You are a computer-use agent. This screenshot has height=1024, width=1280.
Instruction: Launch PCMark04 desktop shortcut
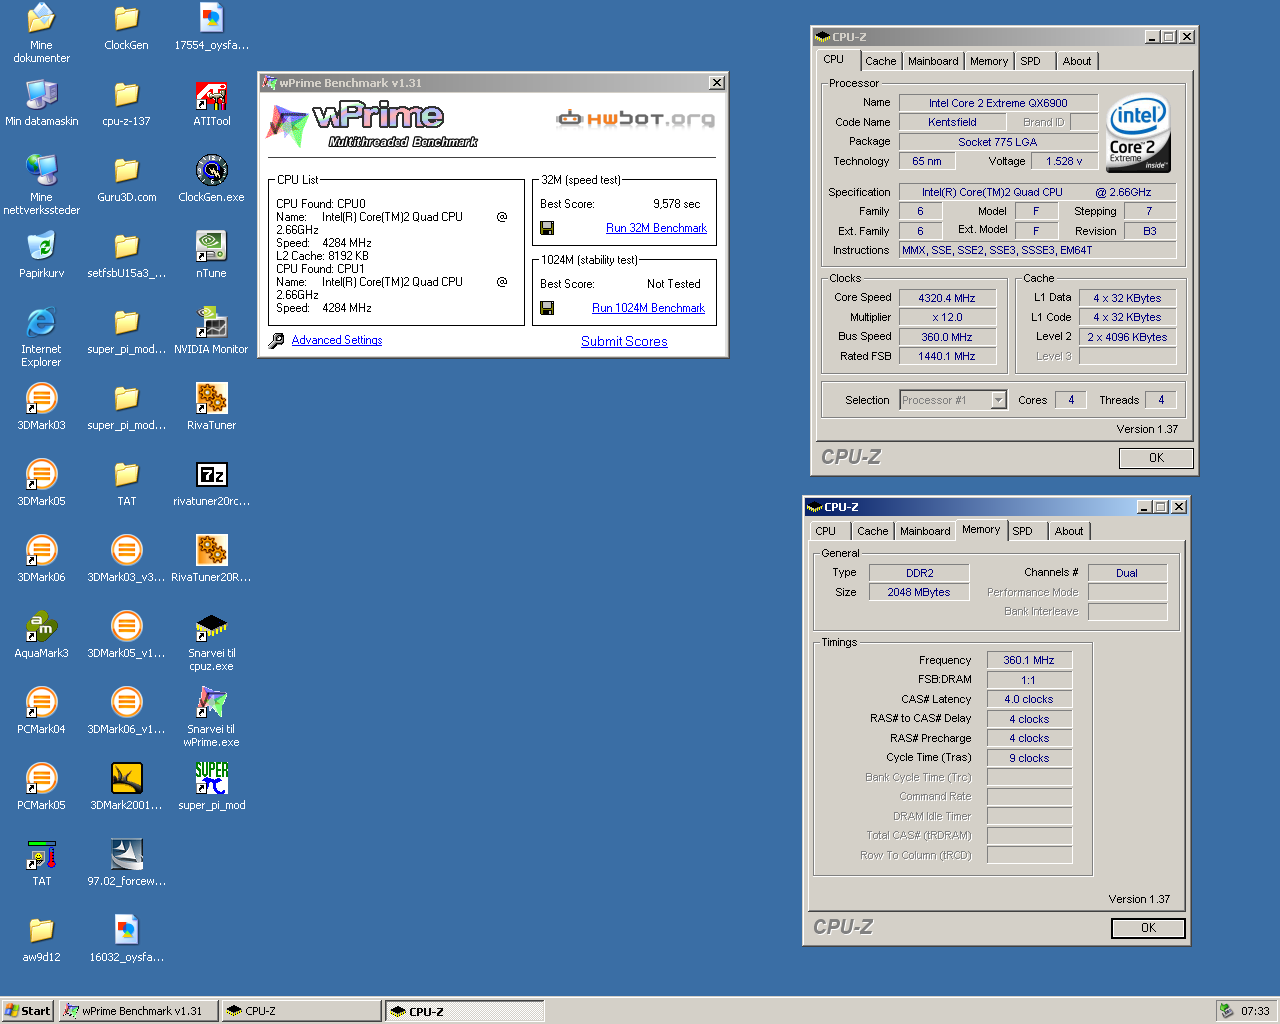[x=41, y=712]
